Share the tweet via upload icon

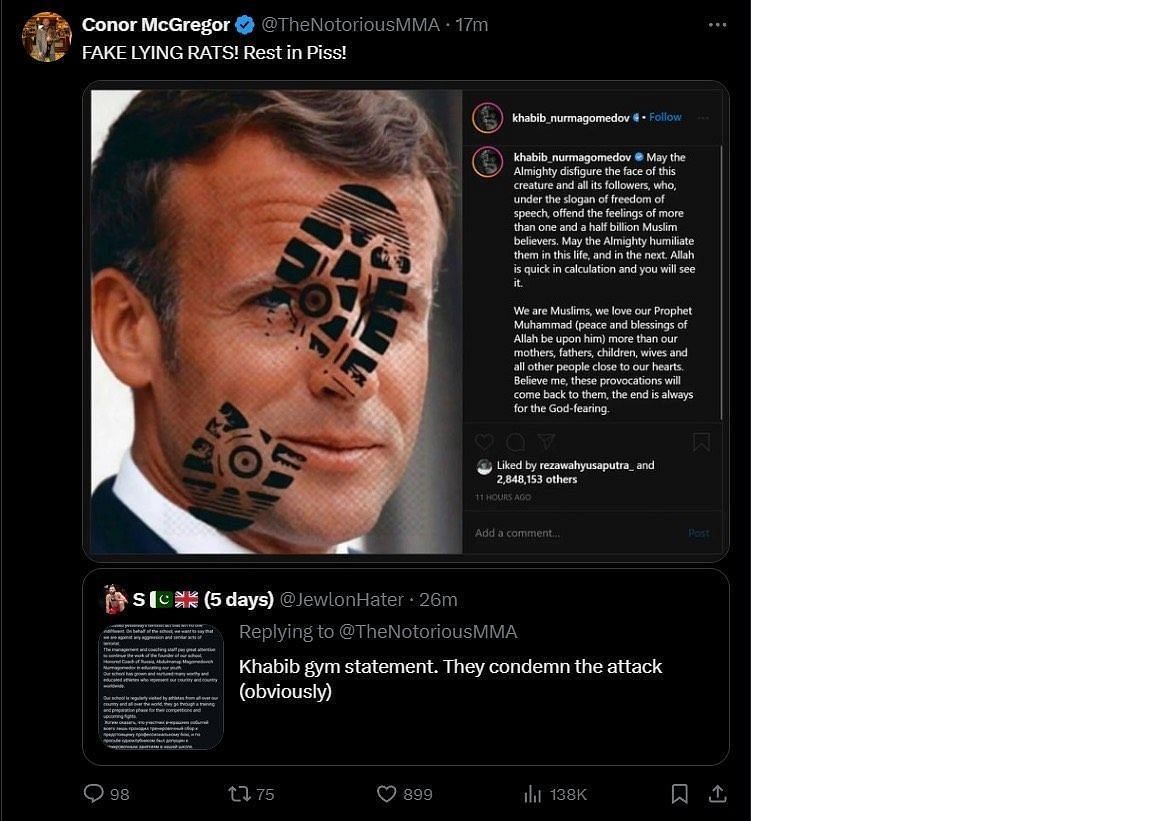coord(717,794)
